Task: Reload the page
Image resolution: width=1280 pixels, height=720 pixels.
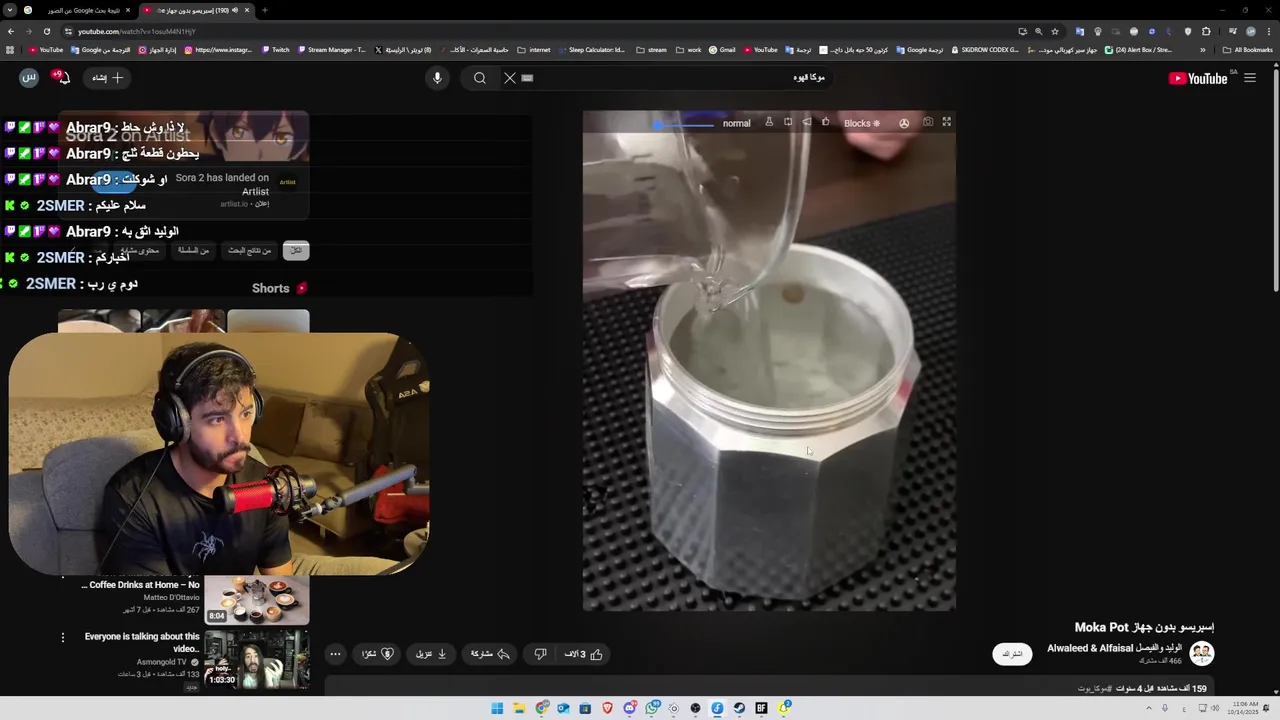Action: click(47, 31)
